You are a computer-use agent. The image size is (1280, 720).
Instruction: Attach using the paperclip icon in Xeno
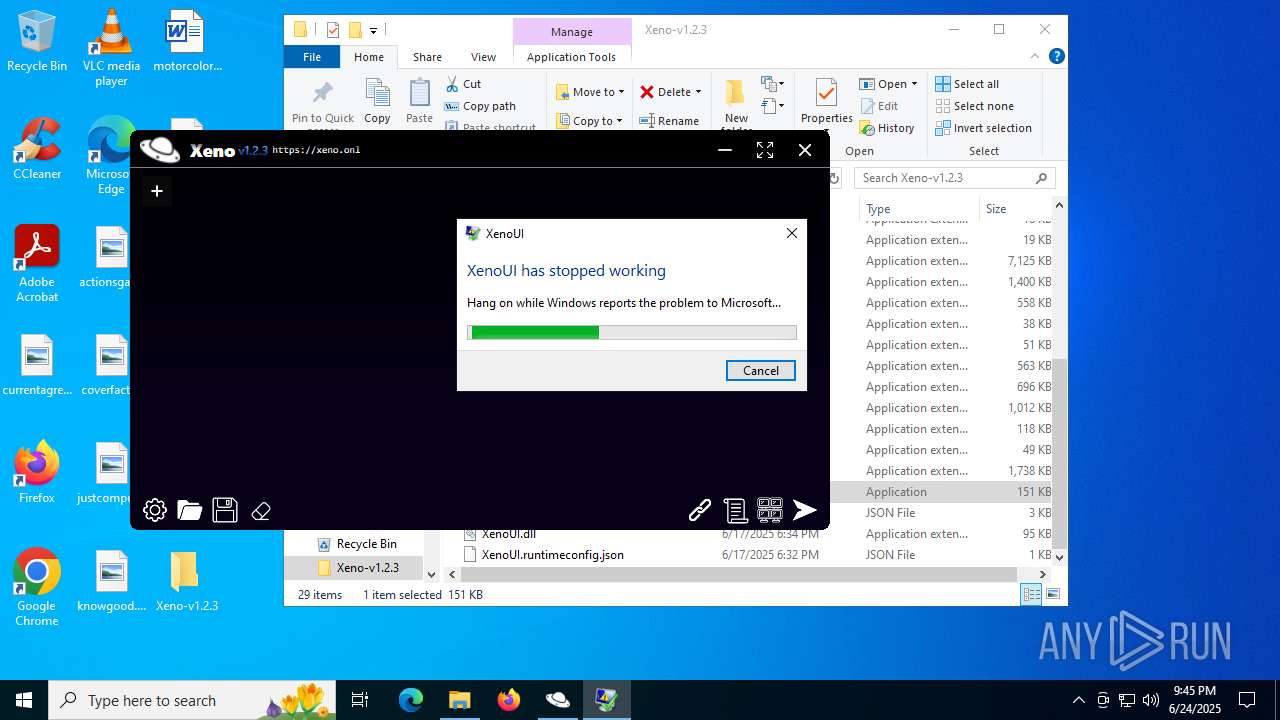tap(700, 511)
